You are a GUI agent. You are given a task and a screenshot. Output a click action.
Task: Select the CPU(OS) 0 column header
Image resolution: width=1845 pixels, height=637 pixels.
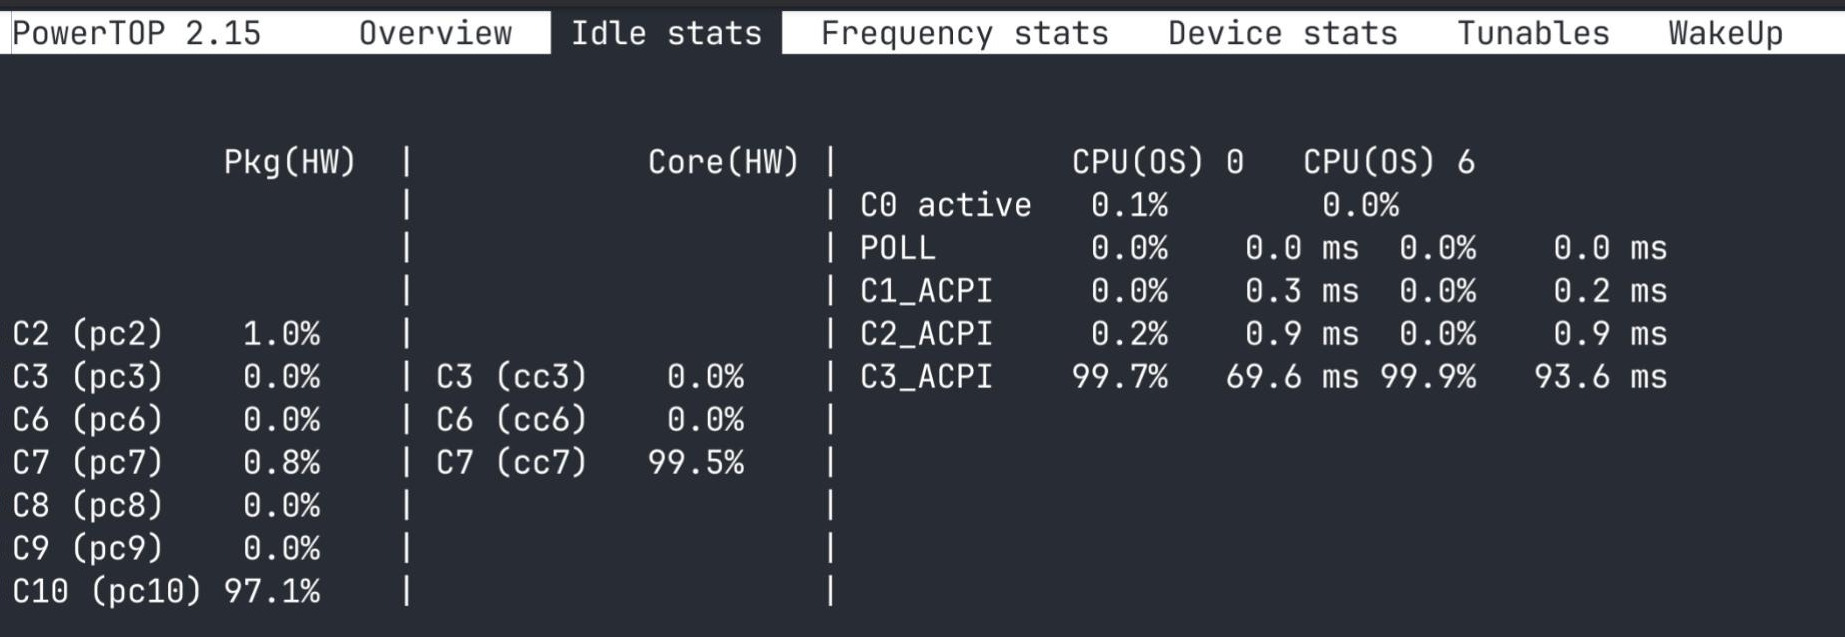pyautogui.click(x=1157, y=162)
